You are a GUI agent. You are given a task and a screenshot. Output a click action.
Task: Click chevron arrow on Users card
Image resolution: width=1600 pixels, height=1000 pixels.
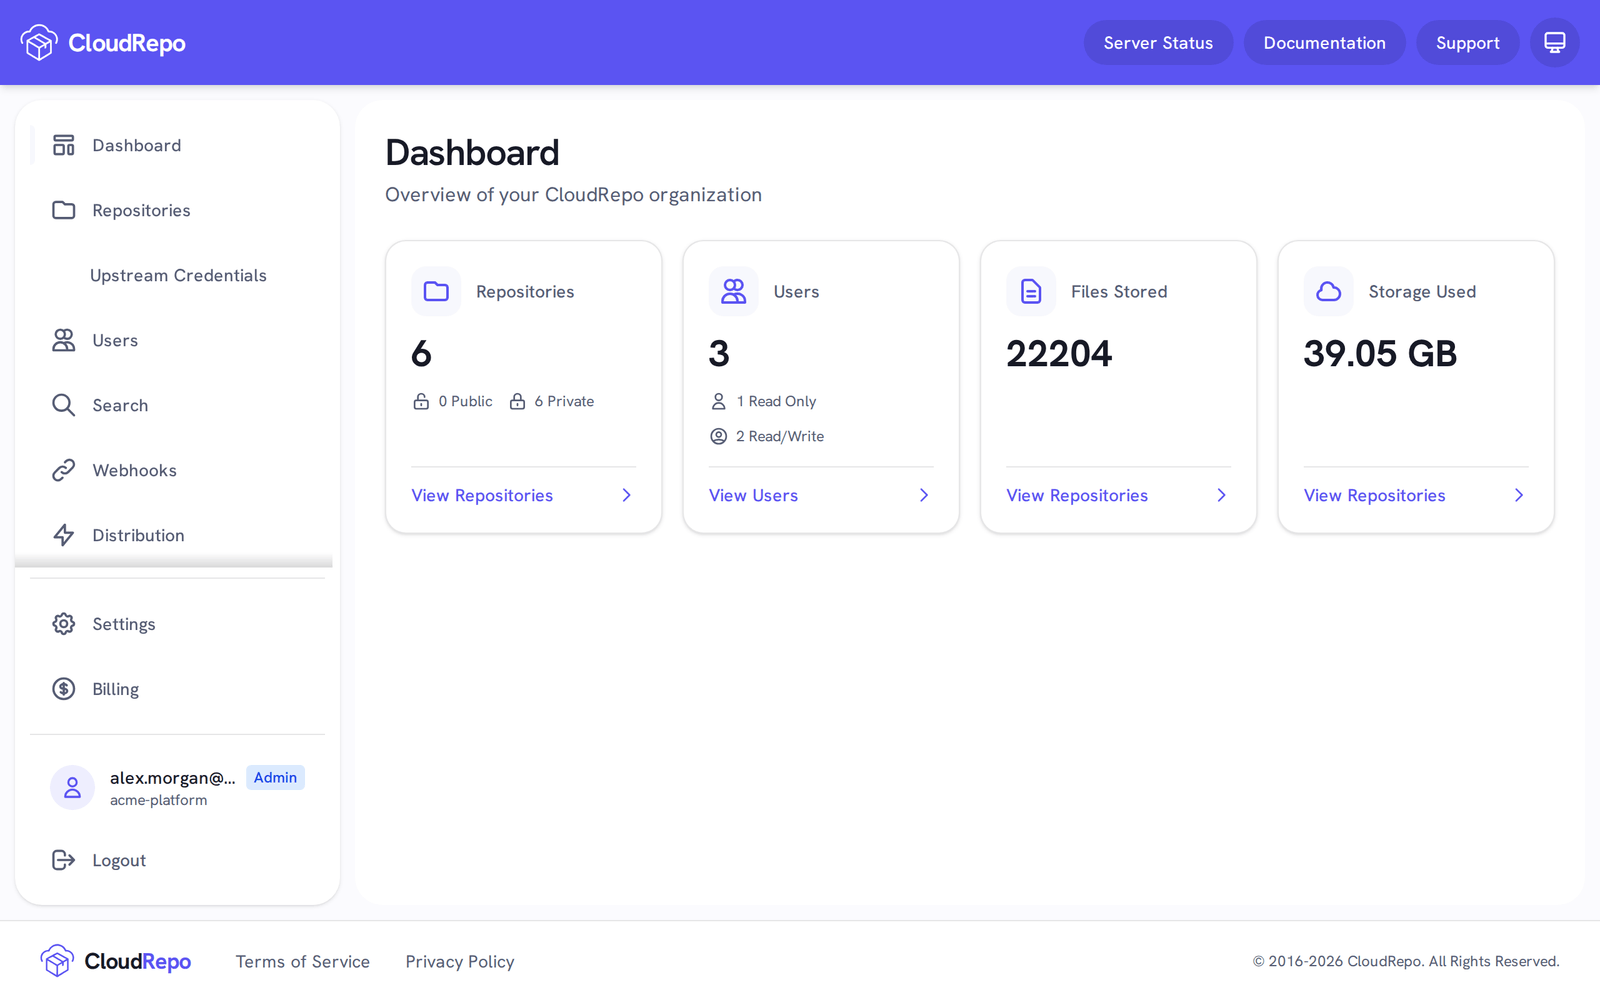(924, 496)
